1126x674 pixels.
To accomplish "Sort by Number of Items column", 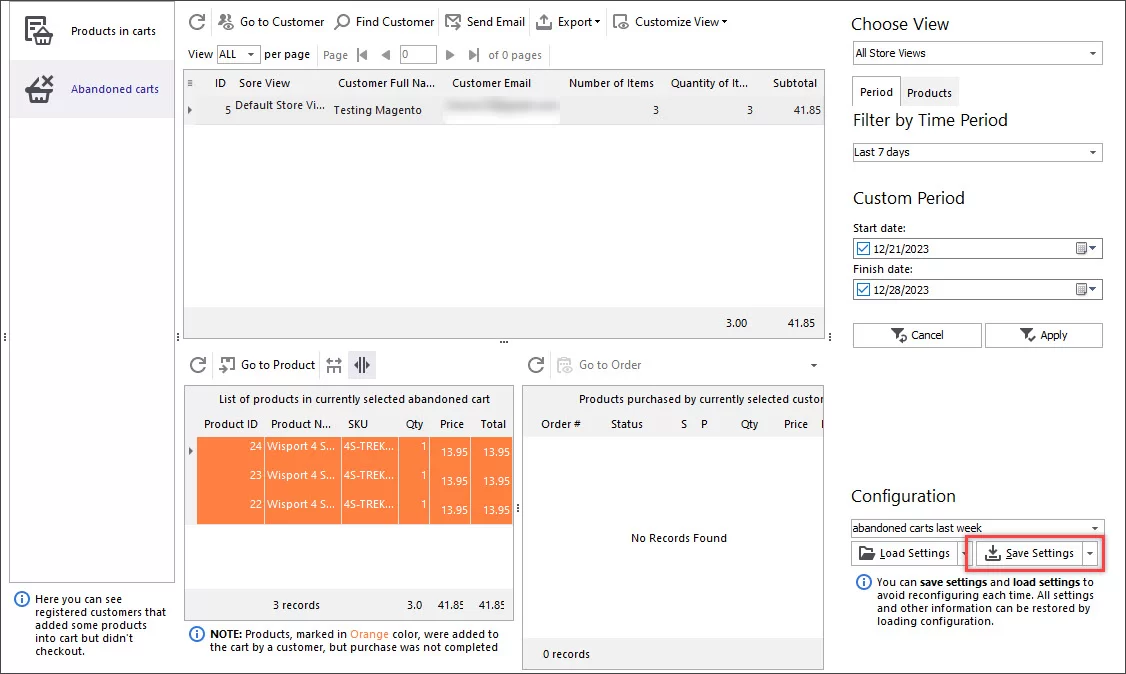I will (611, 83).
